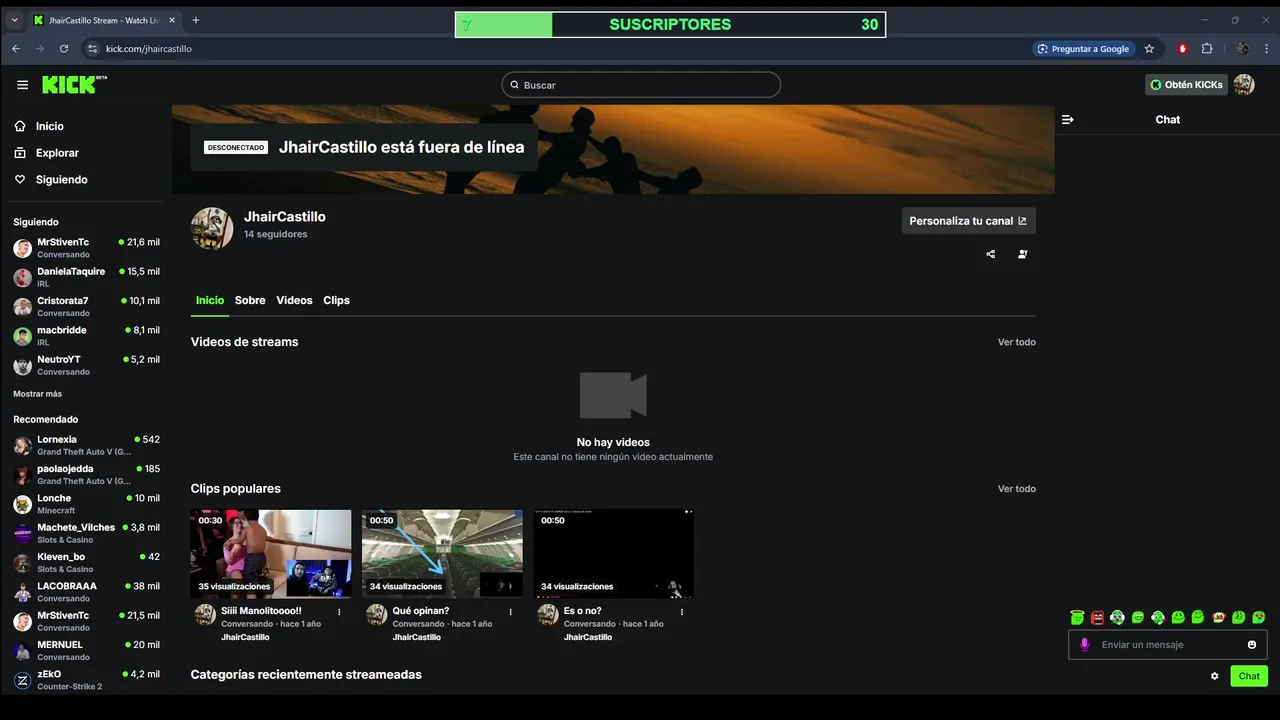
Task: Open options menu for Es o no? clip
Action: [x=682, y=612]
